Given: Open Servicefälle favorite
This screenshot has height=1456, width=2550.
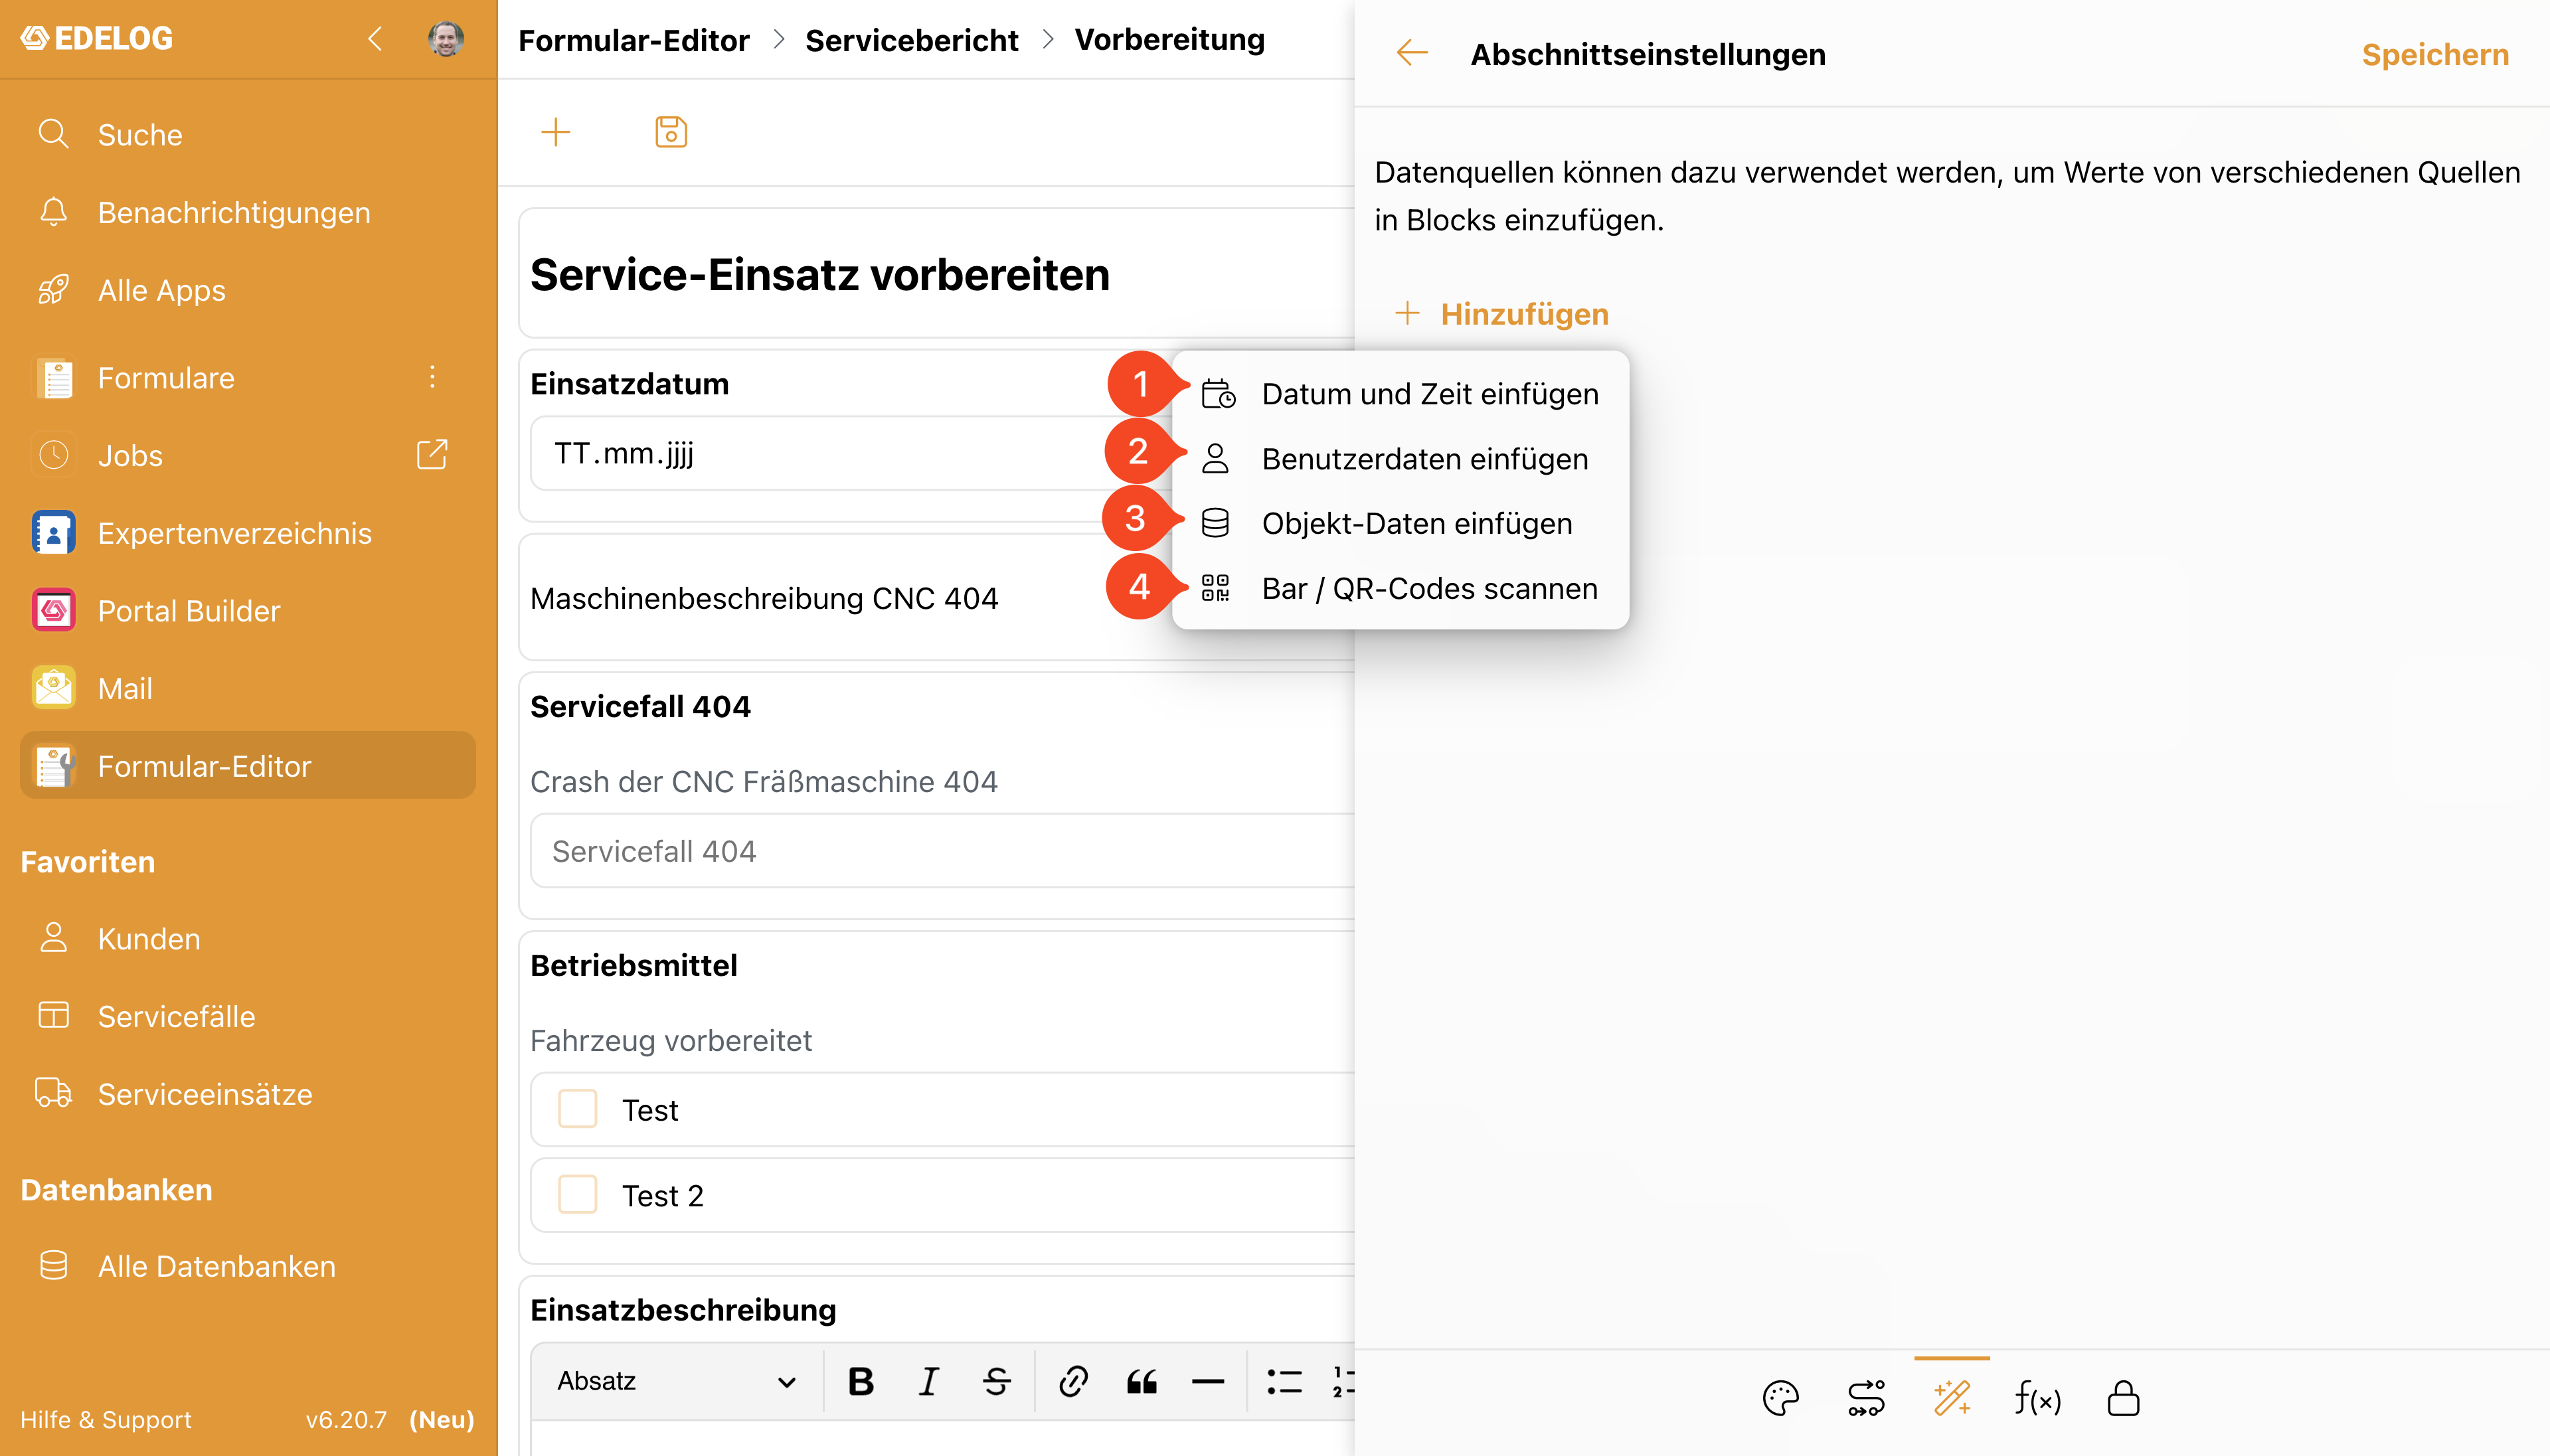Looking at the screenshot, I should pos(248,1016).
